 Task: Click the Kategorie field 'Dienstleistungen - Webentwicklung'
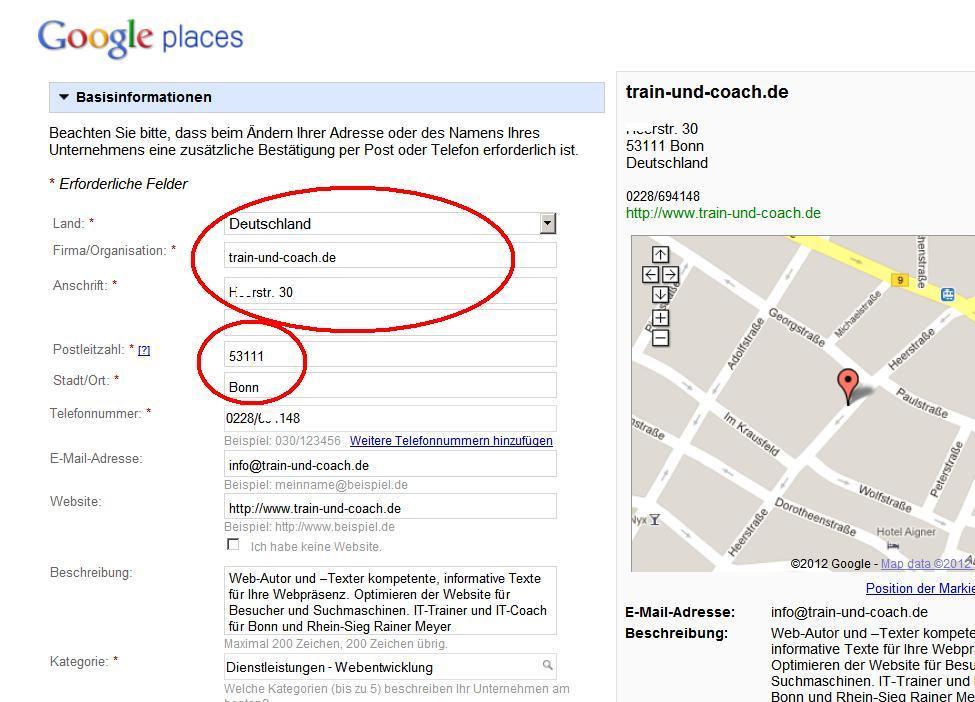[390, 667]
